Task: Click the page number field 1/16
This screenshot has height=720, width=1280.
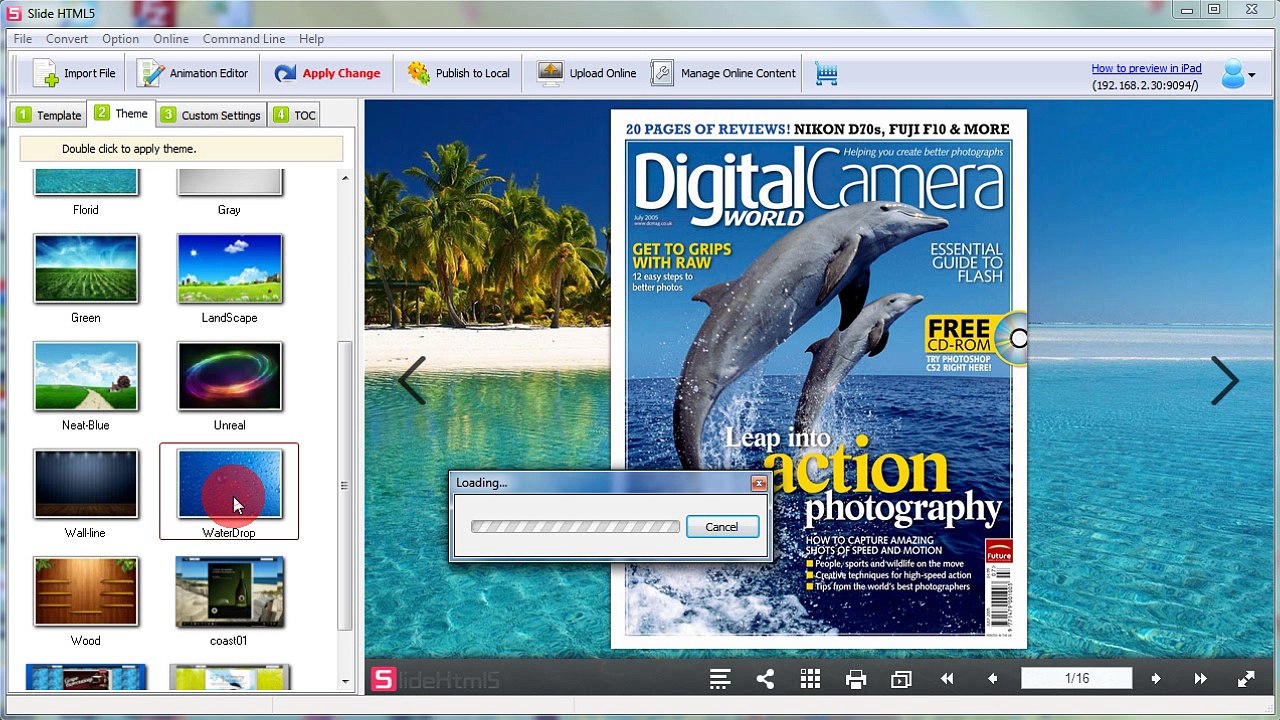Action: [1077, 679]
